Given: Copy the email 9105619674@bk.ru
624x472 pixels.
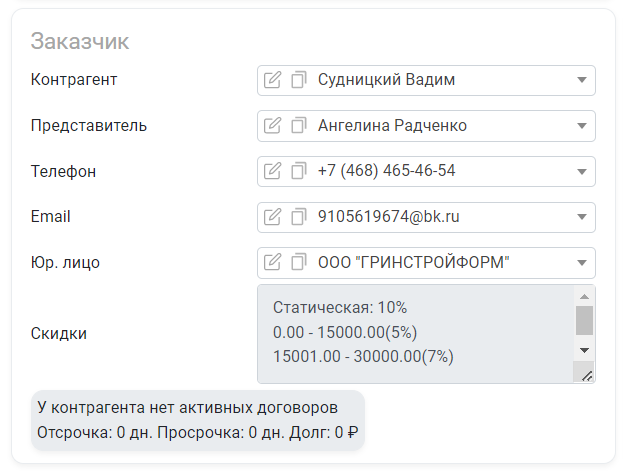Looking at the screenshot, I should coord(298,217).
